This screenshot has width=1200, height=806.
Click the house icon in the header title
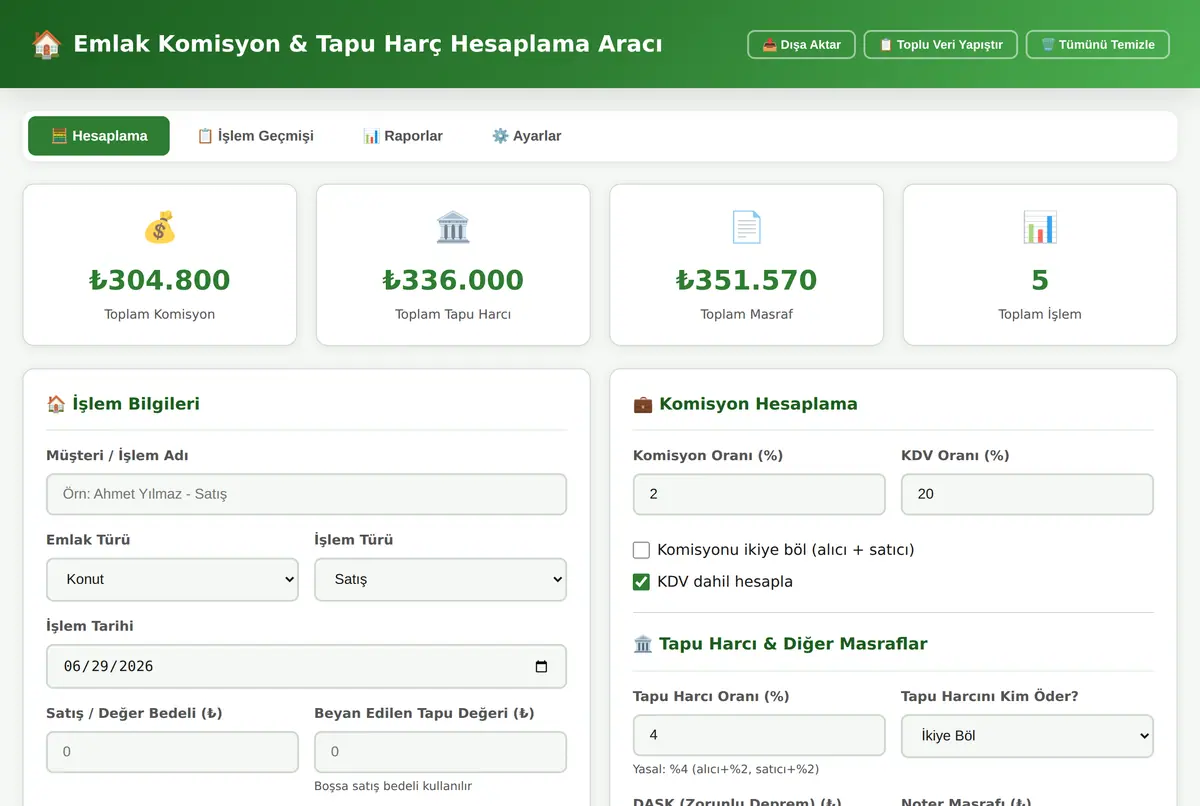(x=46, y=44)
